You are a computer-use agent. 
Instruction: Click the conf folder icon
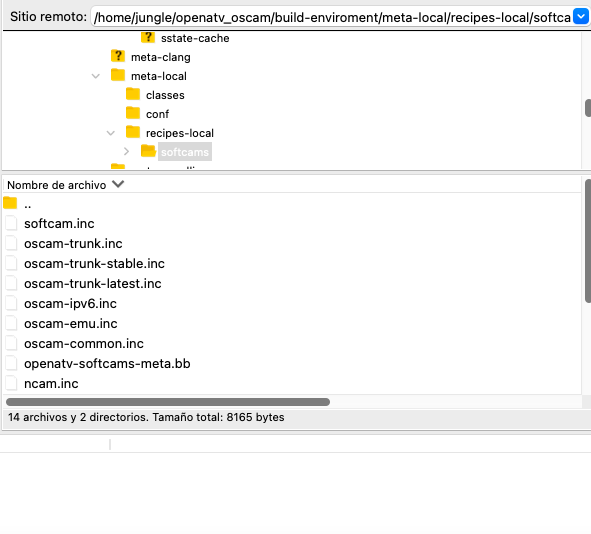coord(133,113)
